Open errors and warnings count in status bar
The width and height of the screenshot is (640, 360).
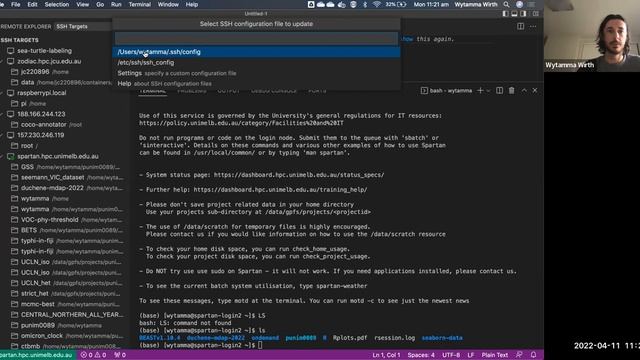pos(93,355)
